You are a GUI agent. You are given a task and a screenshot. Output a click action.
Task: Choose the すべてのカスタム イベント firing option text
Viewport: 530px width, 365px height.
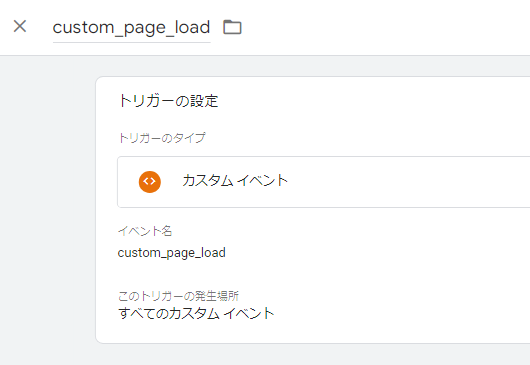[196, 313]
